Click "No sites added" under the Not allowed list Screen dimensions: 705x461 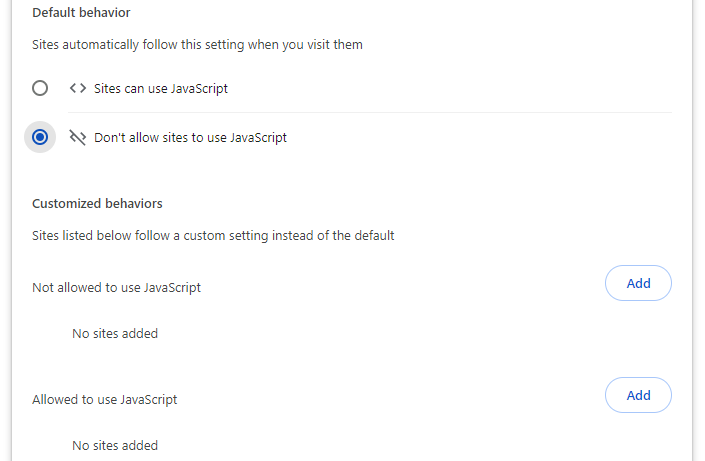tap(115, 333)
